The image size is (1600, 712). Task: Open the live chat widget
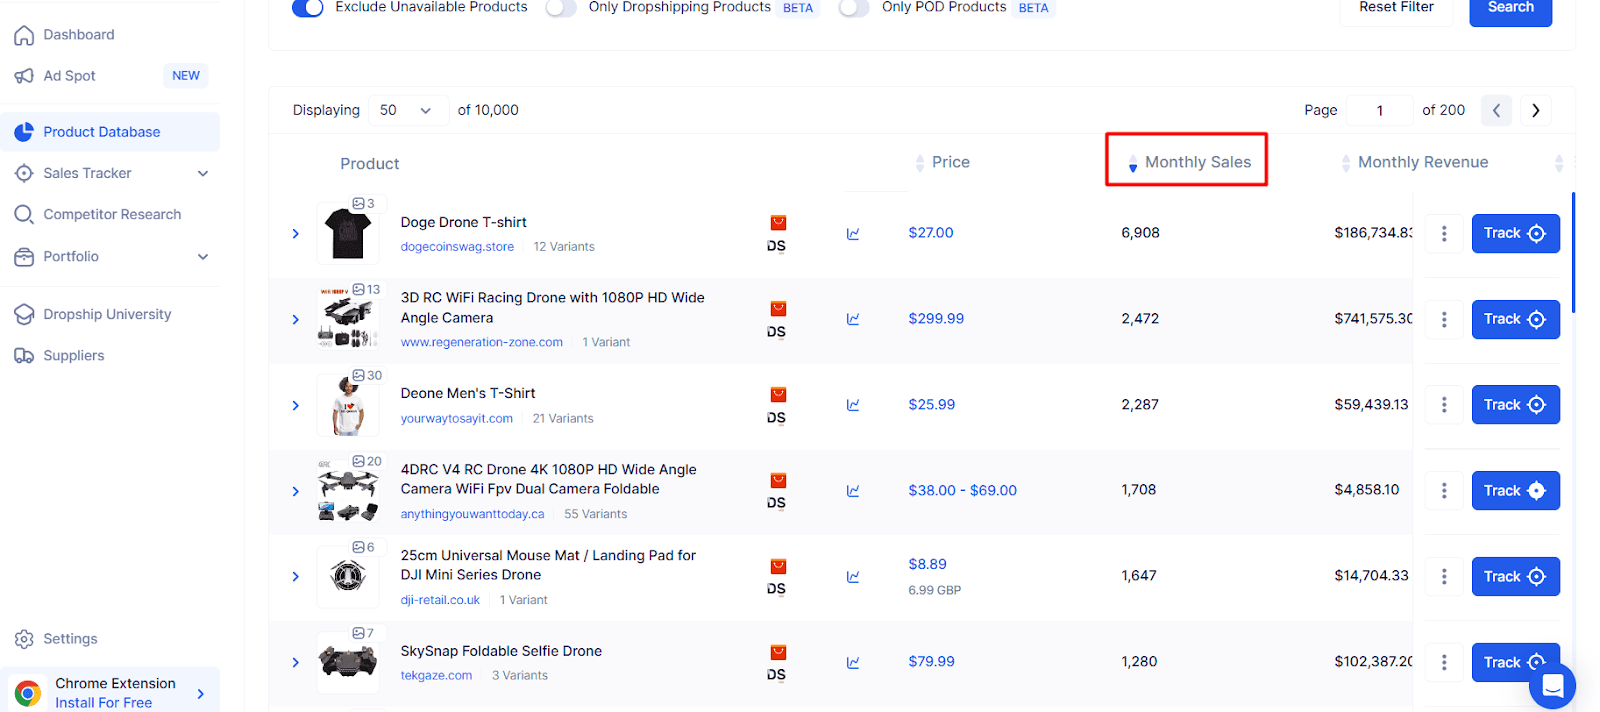(x=1552, y=686)
